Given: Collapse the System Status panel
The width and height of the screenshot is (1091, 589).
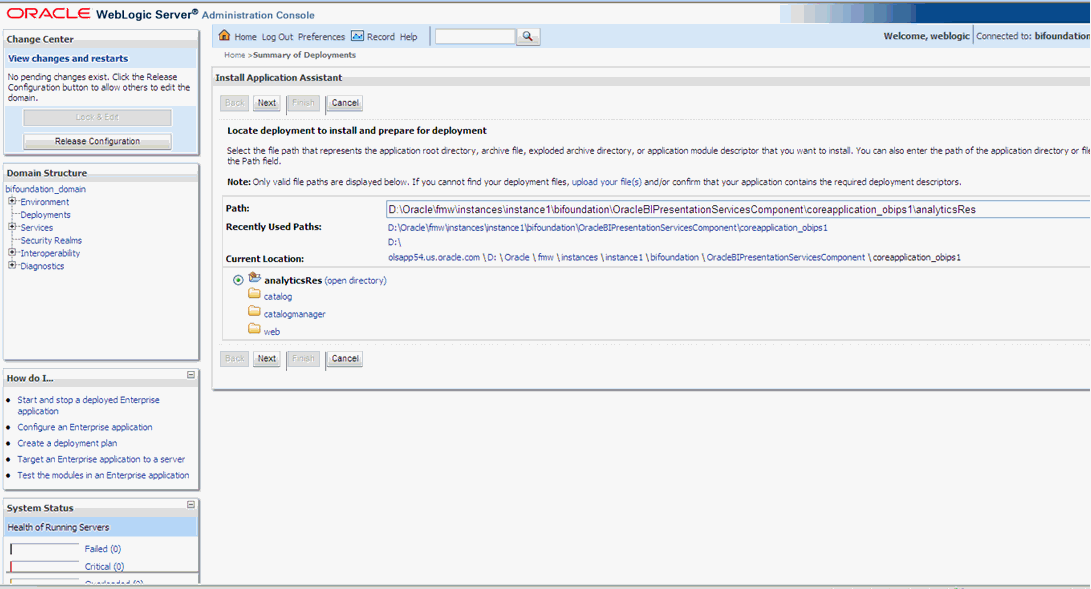Looking at the screenshot, I should click(191, 505).
